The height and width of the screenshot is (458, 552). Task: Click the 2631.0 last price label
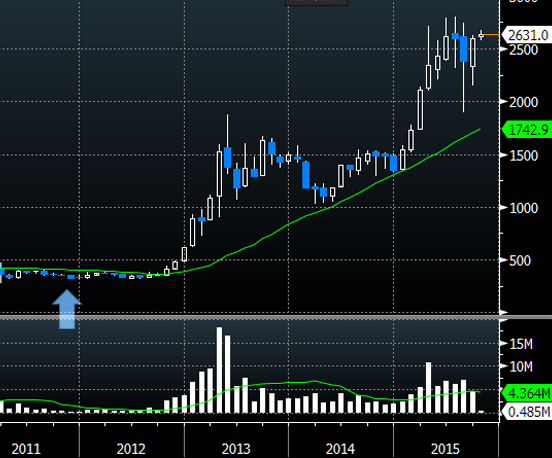[x=526, y=35]
